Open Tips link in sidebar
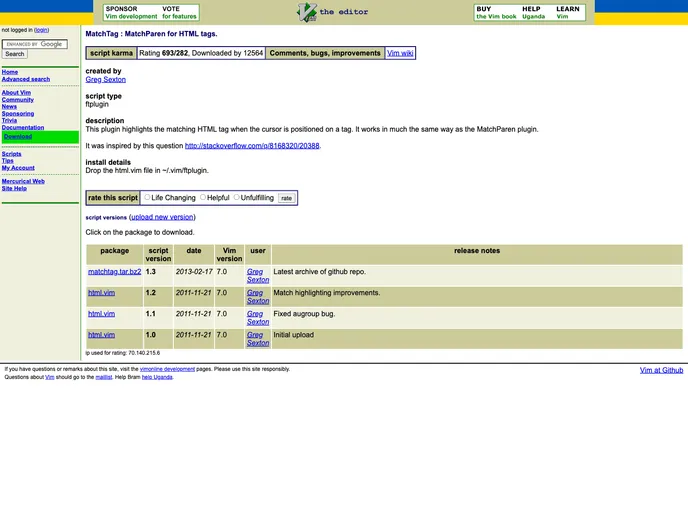The image size is (688, 512). pos(7,161)
